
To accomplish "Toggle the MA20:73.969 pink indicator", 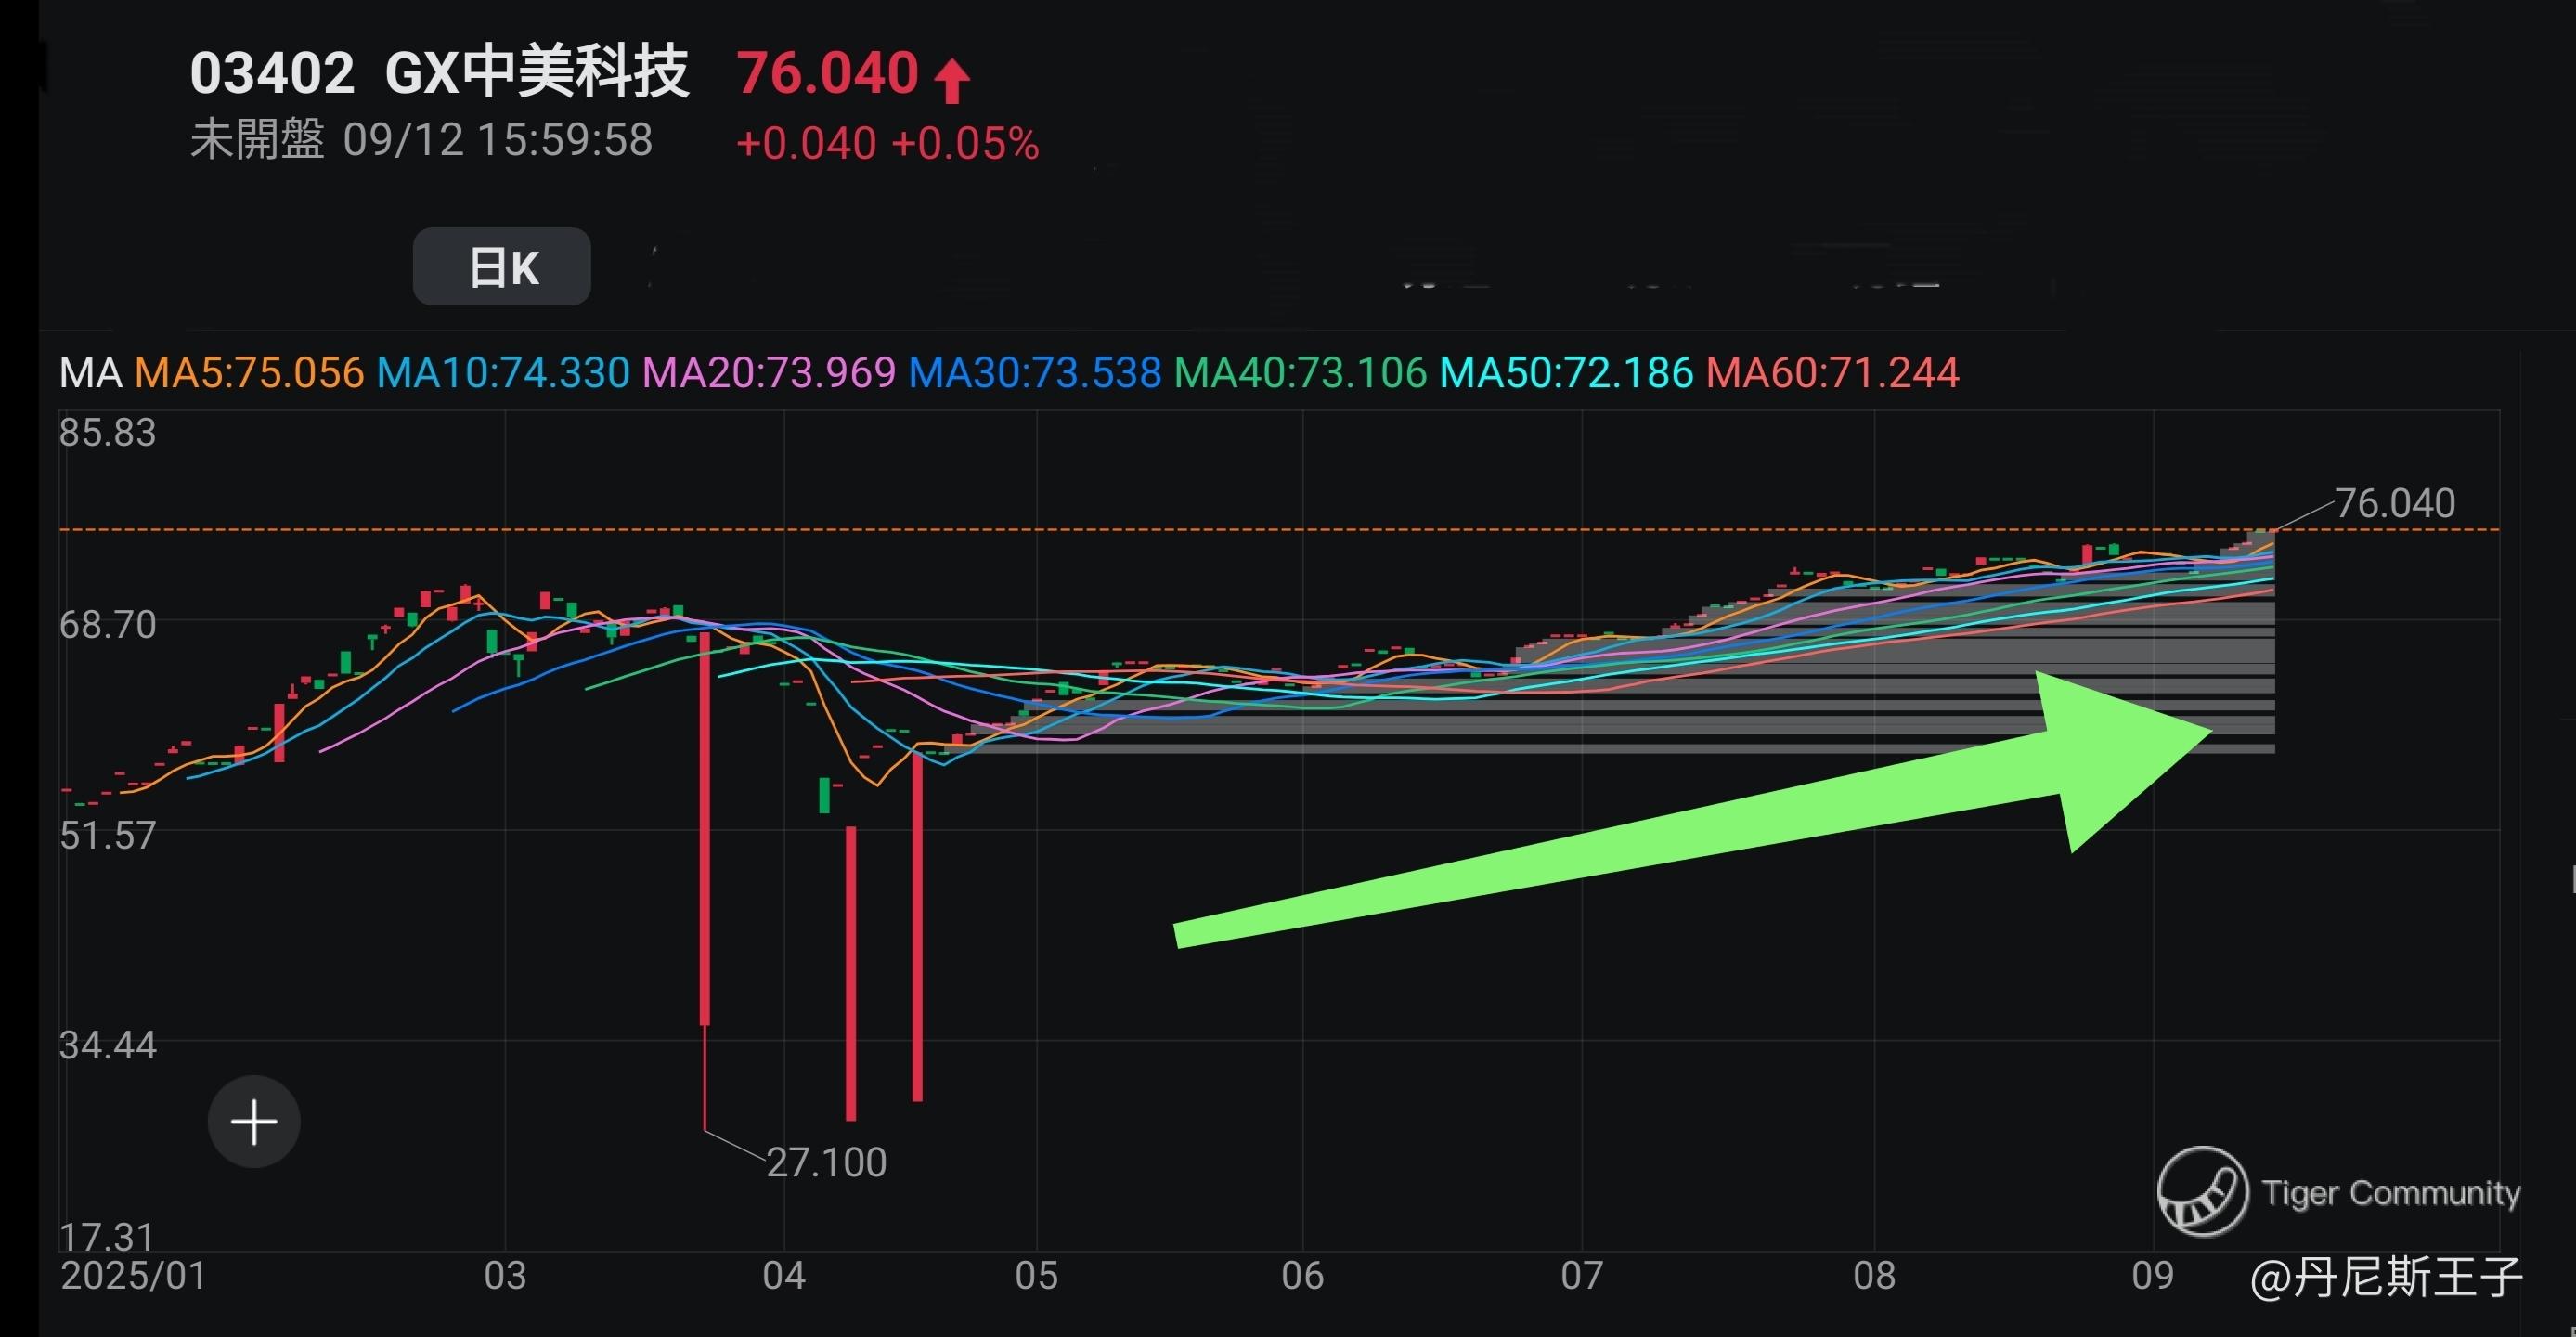I will (769, 373).
